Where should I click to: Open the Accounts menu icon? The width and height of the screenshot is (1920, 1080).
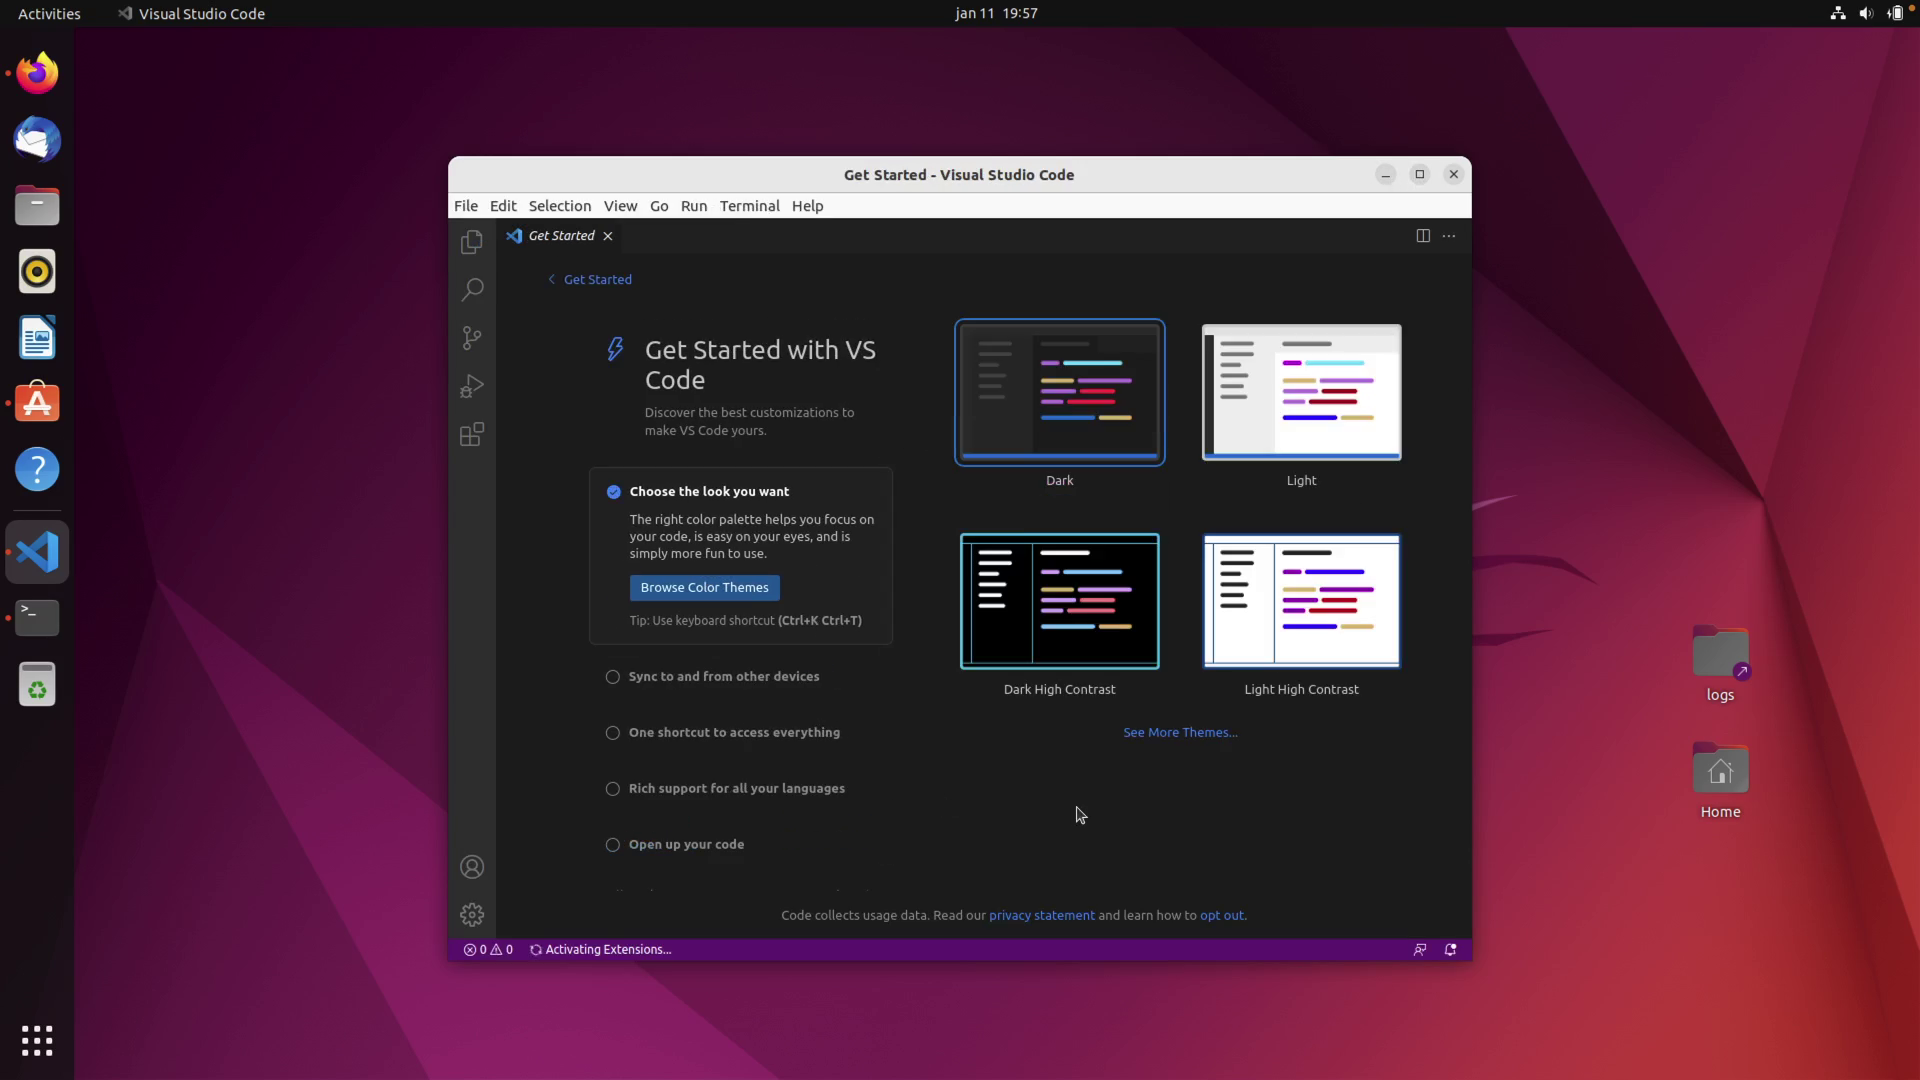pos(472,867)
